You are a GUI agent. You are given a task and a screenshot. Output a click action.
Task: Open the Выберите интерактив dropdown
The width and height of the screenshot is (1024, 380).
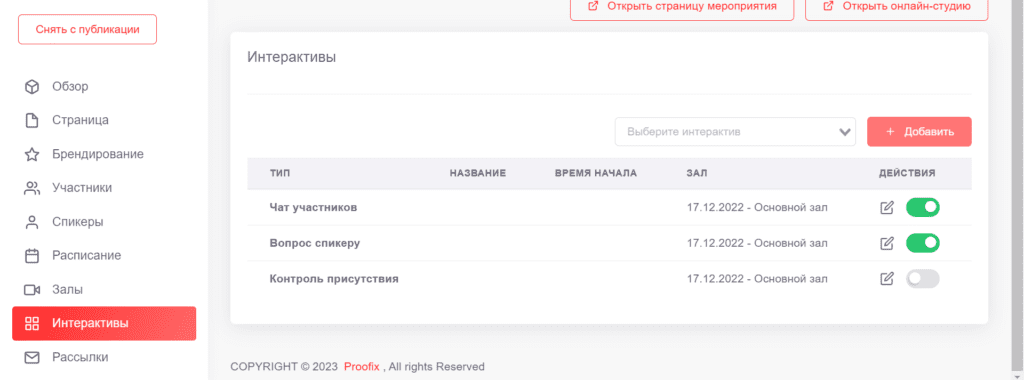tap(735, 132)
